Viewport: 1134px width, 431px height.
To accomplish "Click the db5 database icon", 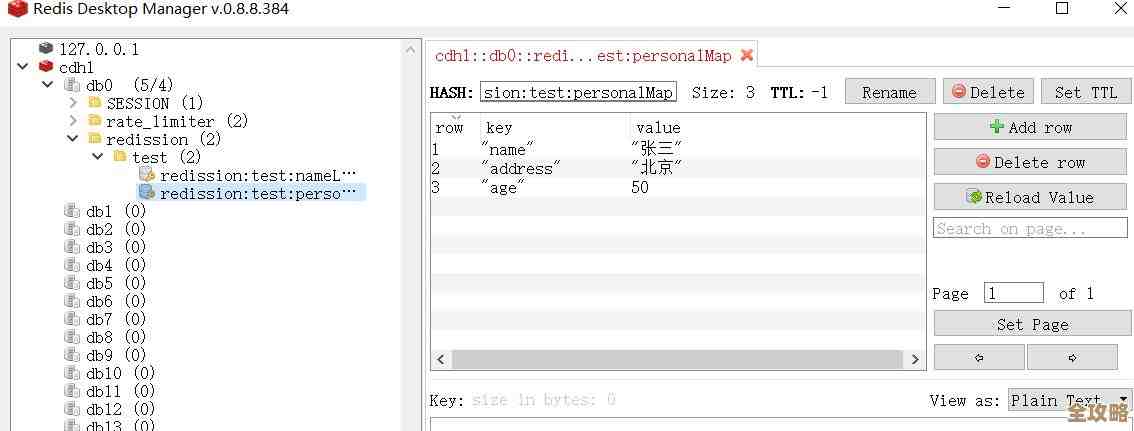I will (72, 283).
